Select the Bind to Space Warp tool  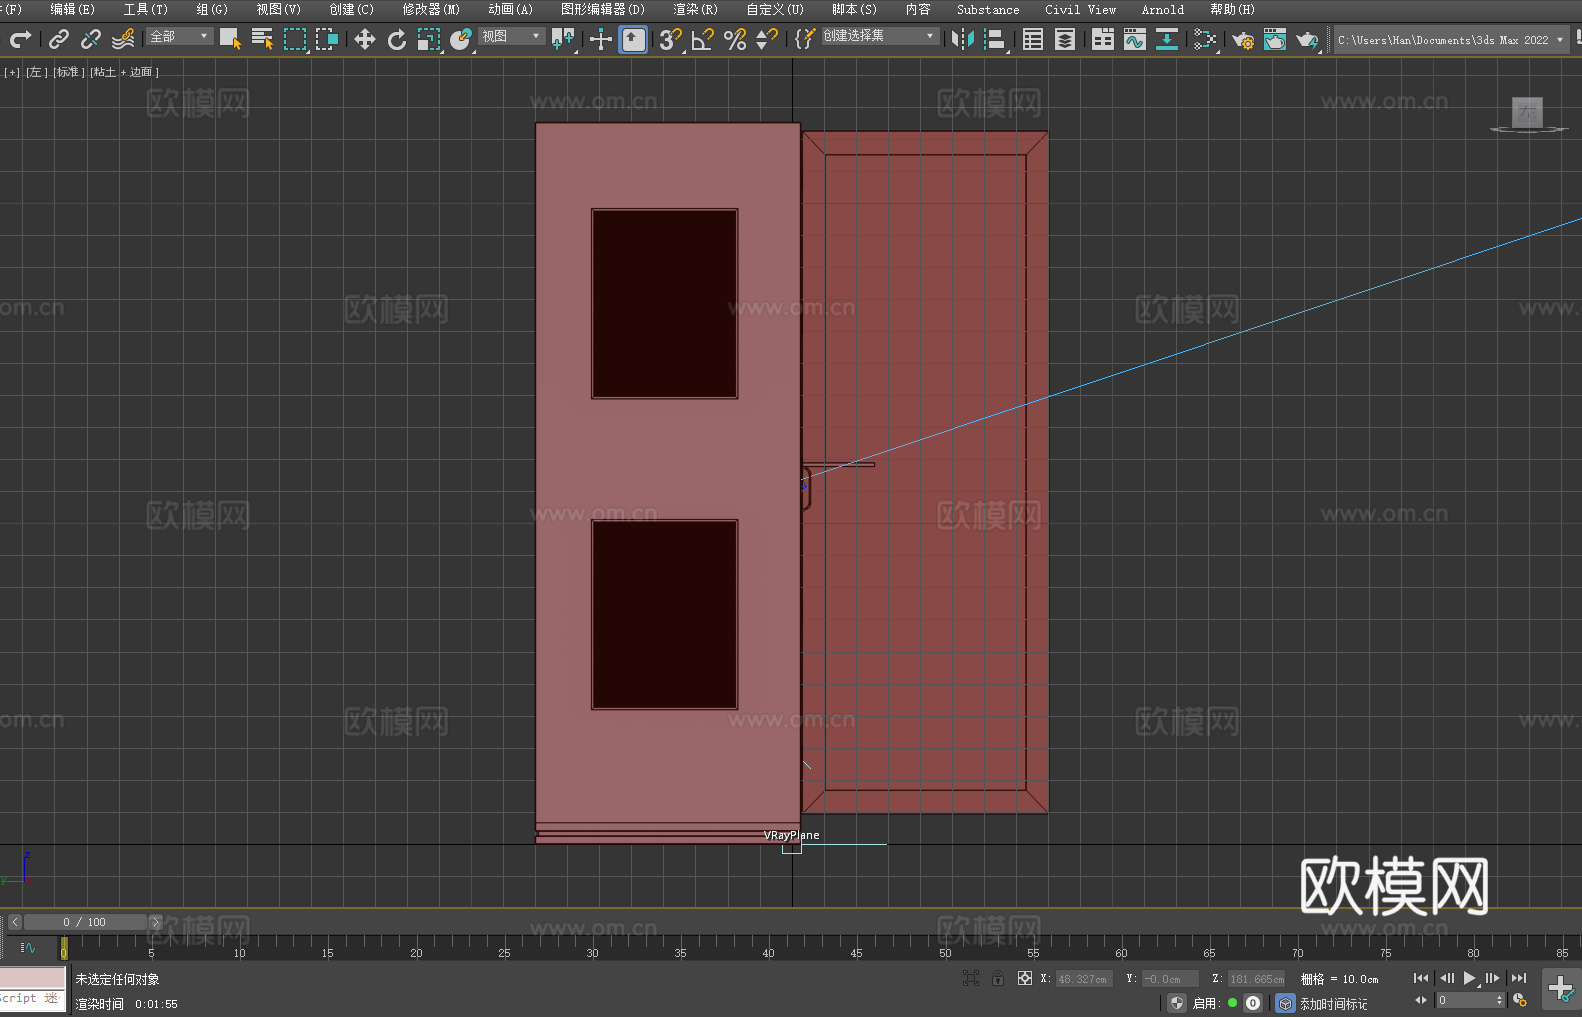point(123,39)
